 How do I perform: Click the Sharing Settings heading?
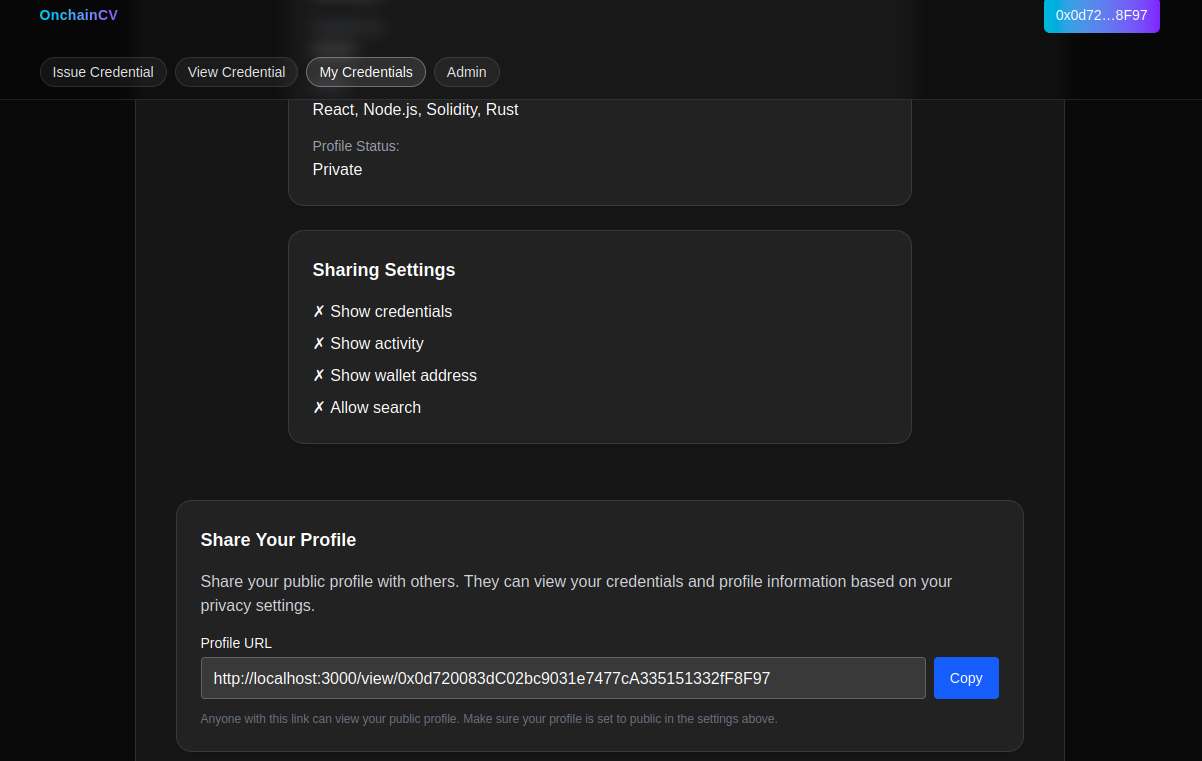click(x=384, y=270)
